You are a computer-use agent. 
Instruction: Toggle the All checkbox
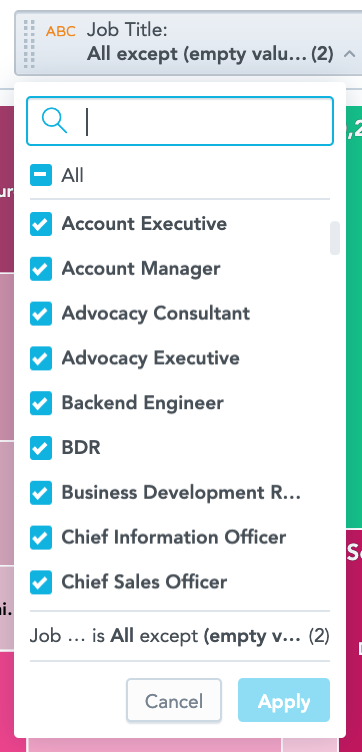pos(41,175)
